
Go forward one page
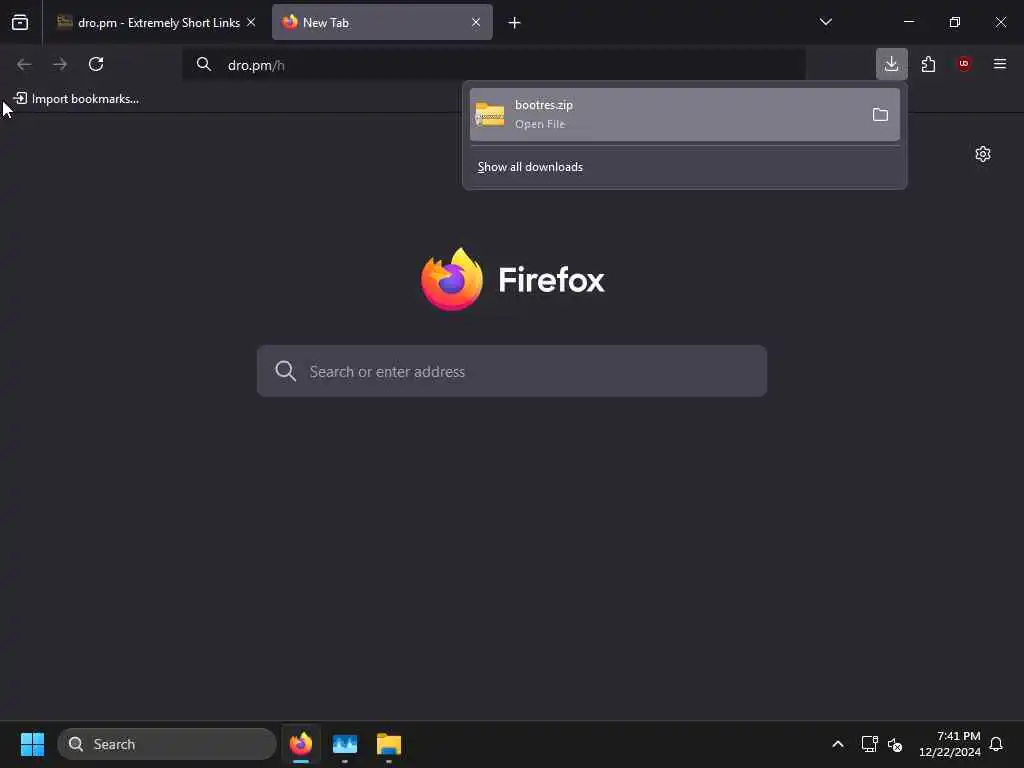(x=60, y=64)
